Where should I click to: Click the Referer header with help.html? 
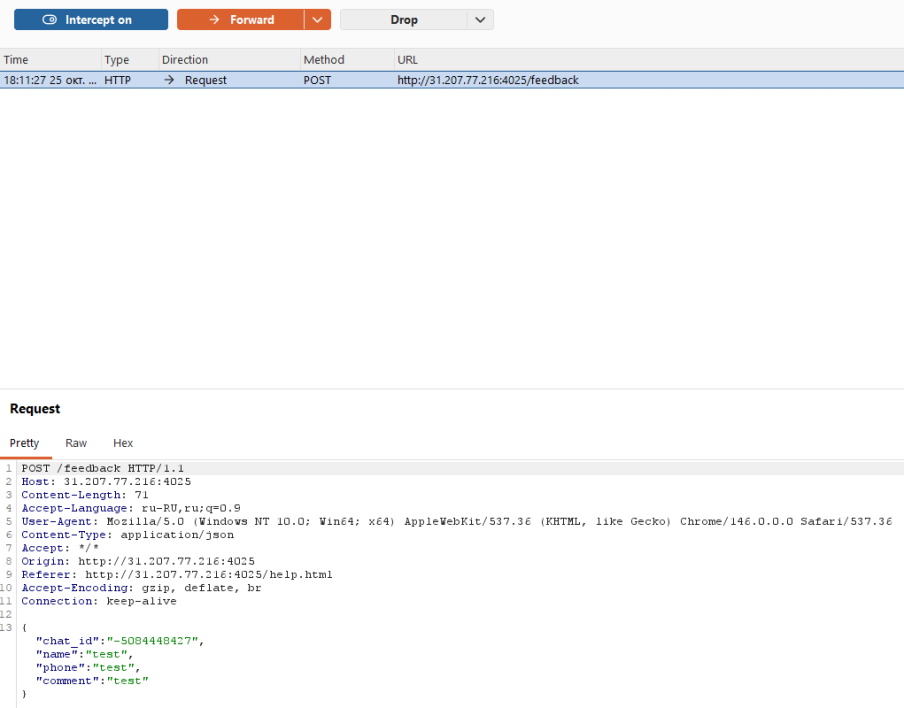(x=177, y=574)
